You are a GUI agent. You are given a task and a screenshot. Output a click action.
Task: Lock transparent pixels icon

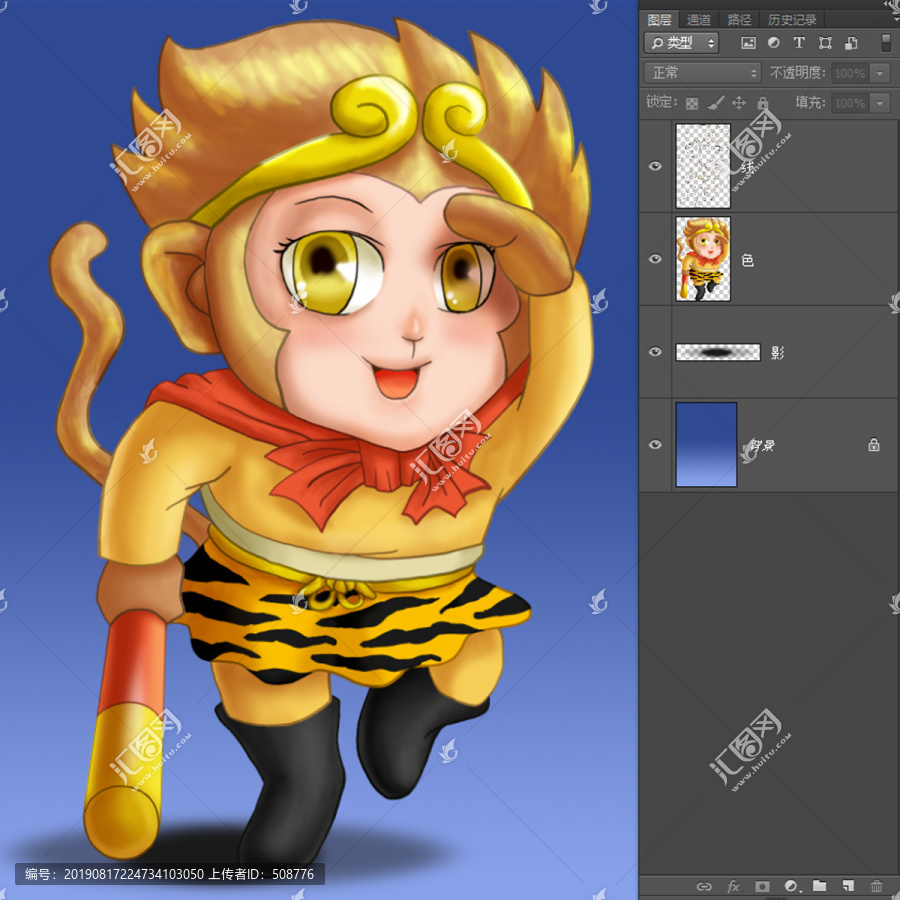click(692, 103)
